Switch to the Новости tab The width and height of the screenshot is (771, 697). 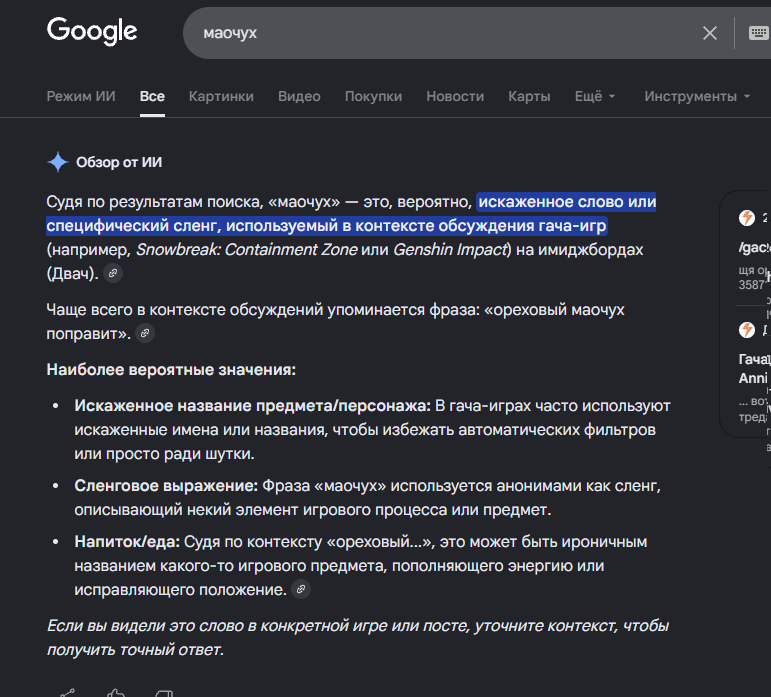coord(455,96)
